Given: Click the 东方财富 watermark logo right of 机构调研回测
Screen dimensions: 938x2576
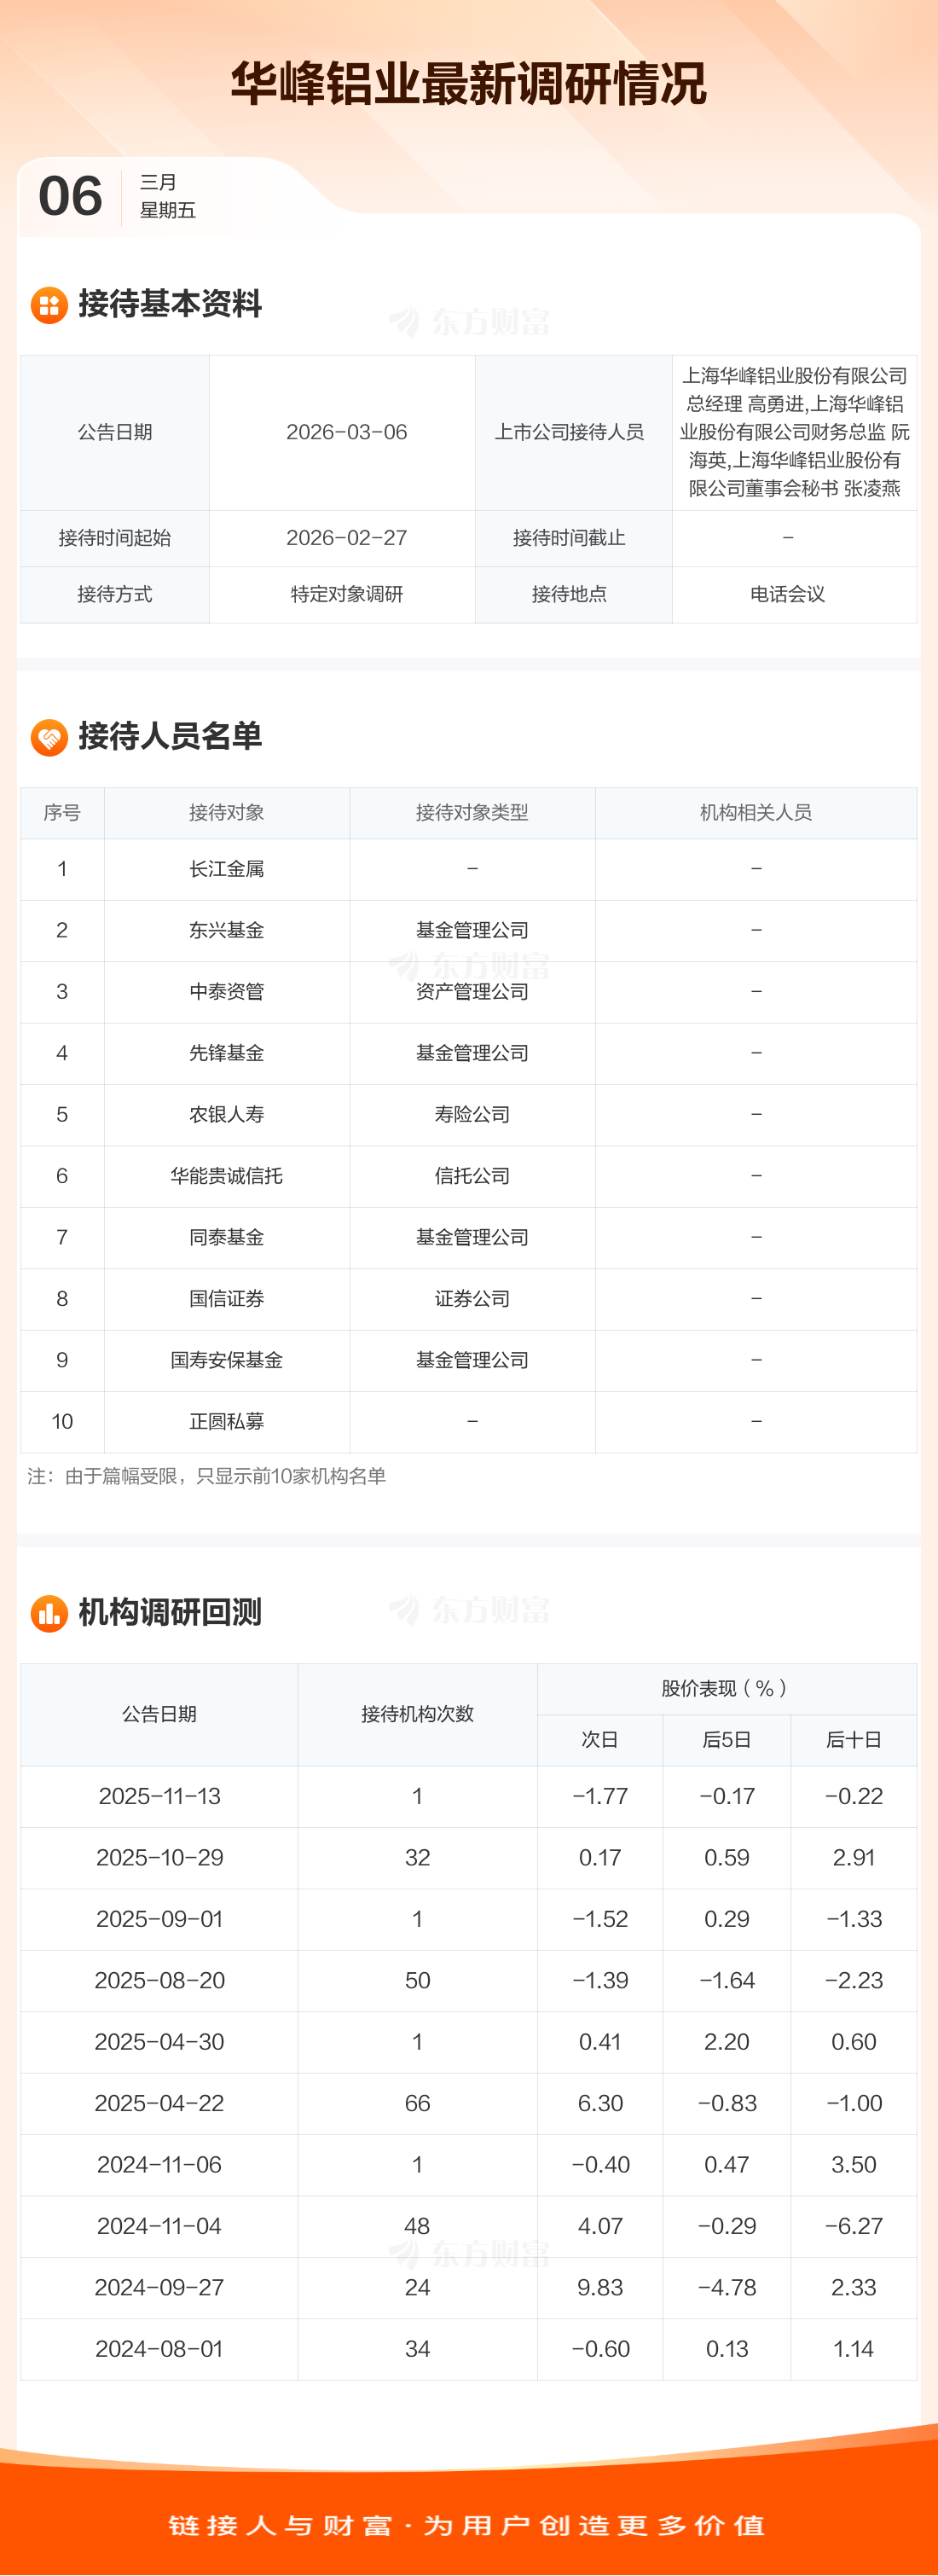Looking at the screenshot, I should click(469, 1610).
